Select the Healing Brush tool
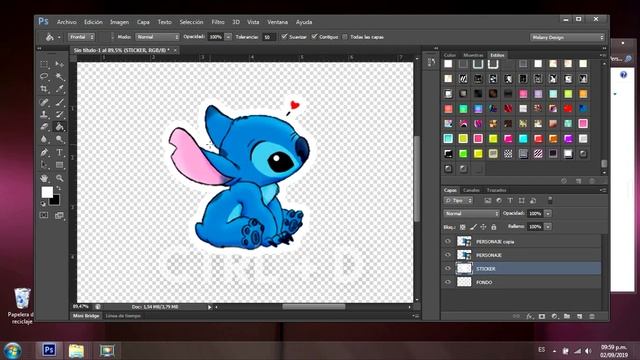640x360 pixels. coord(44,102)
